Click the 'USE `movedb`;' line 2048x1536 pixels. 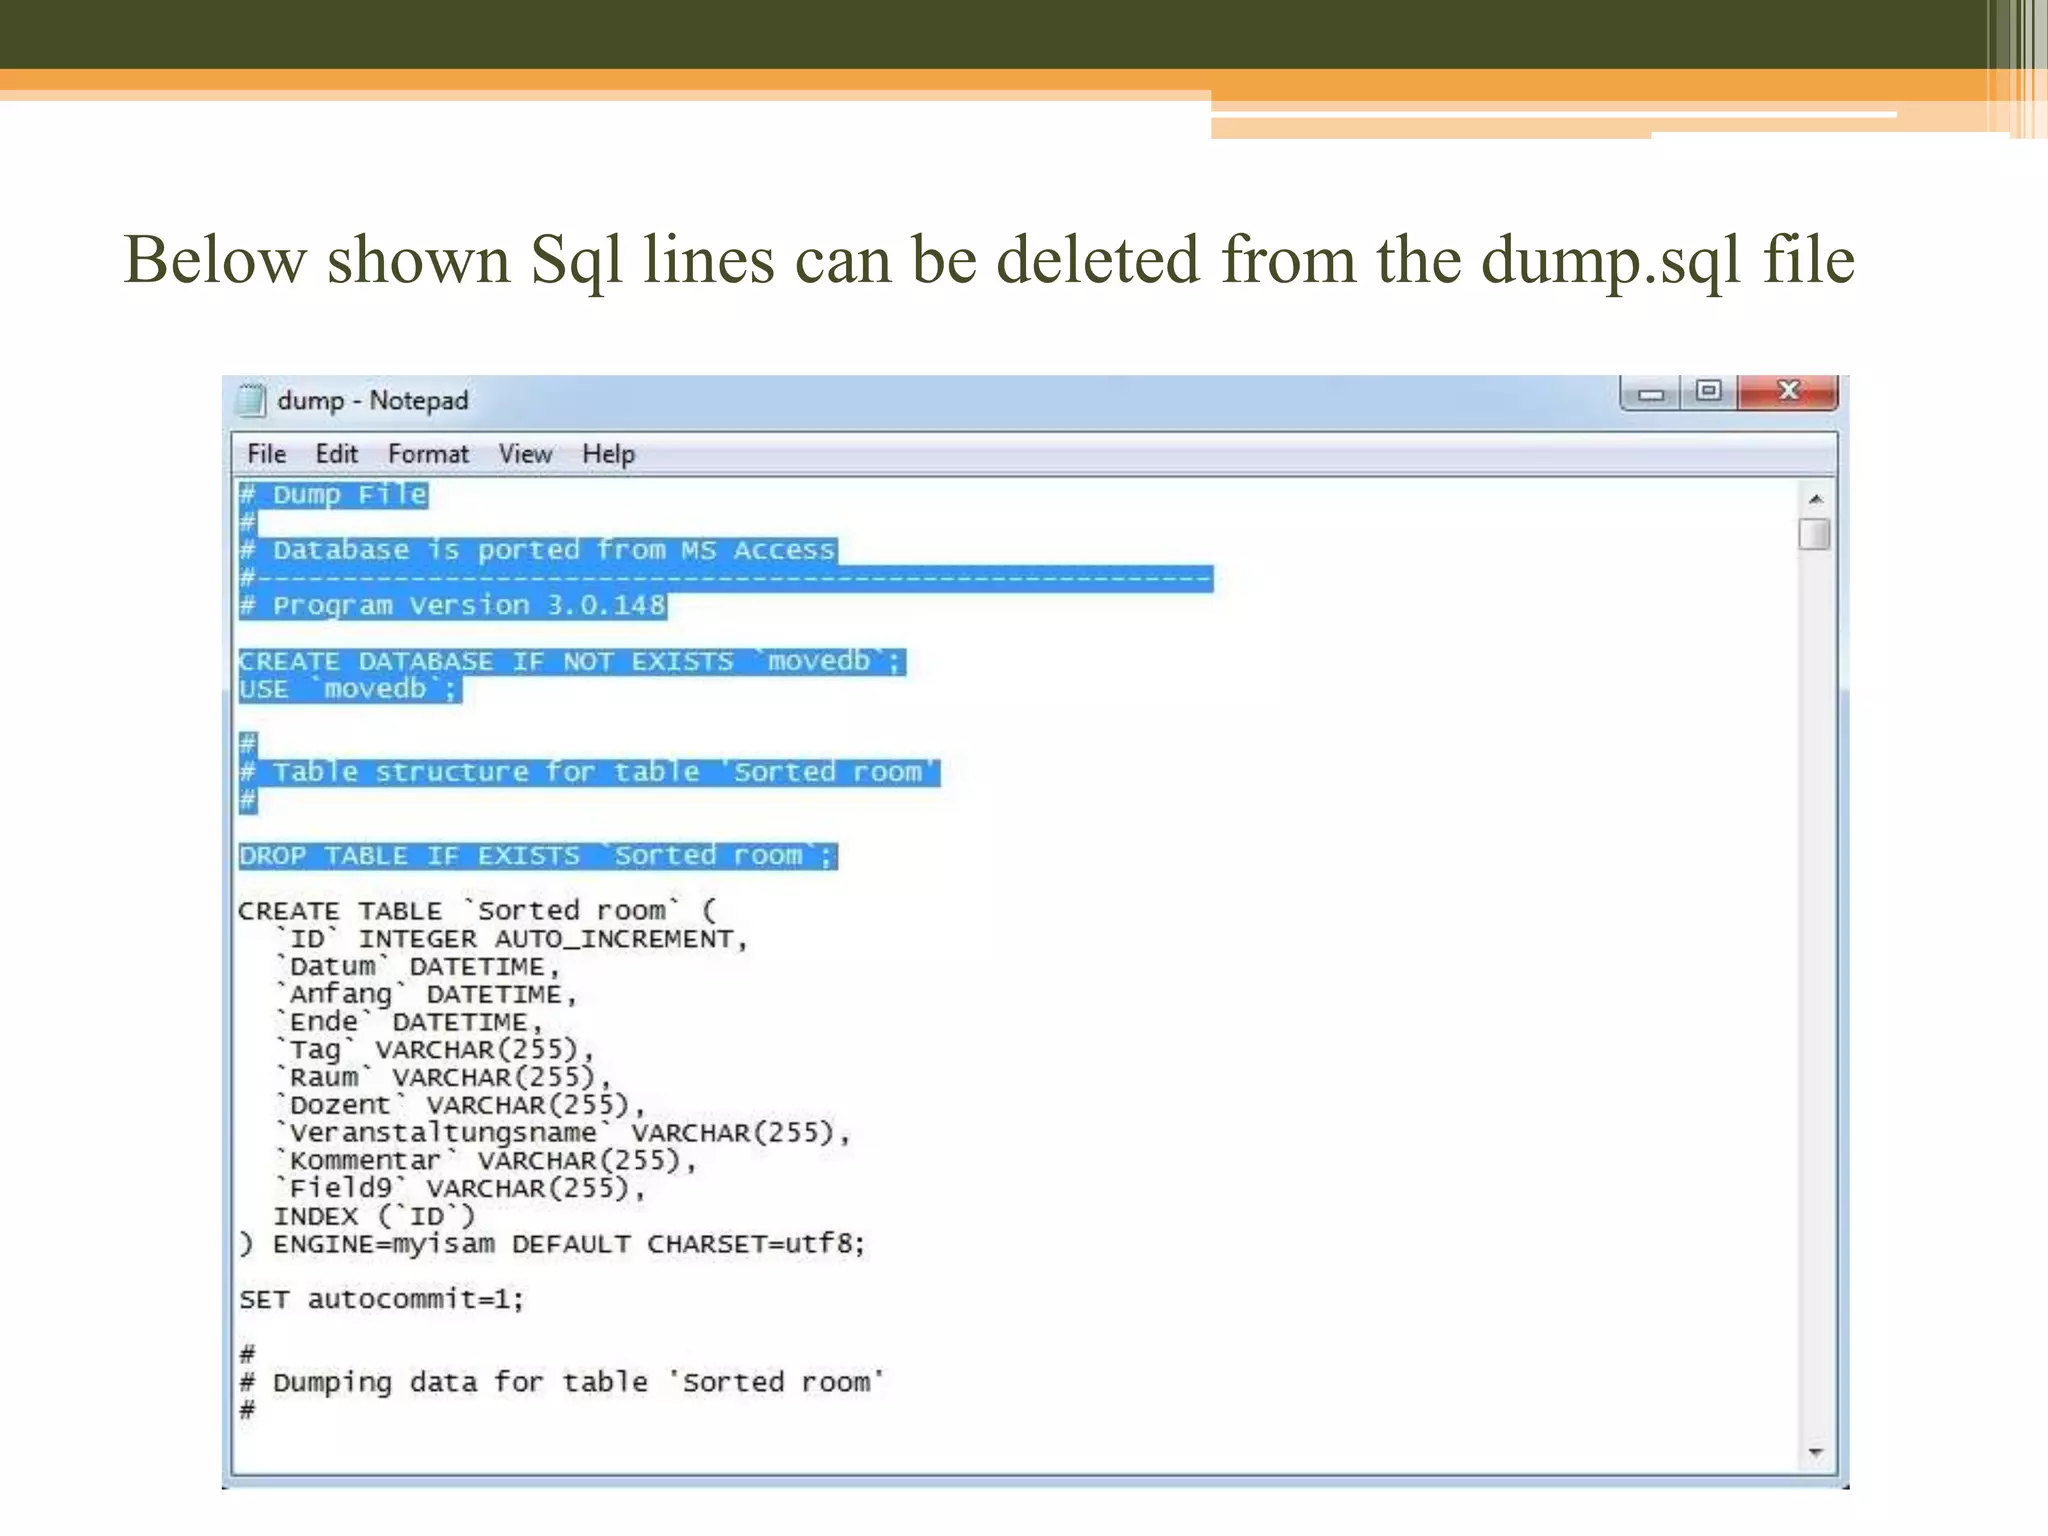(350, 689)
